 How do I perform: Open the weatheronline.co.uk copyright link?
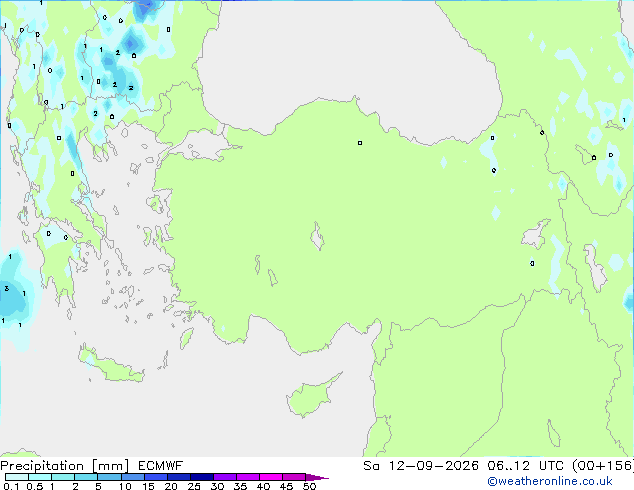pyautogui.click(x=549, y=481)
